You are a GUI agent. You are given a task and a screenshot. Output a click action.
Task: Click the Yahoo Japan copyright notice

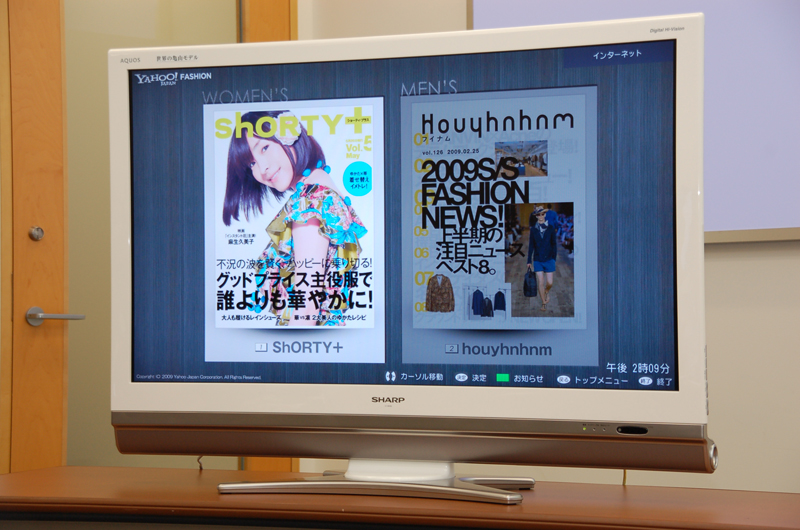click(x=198, y=377)
